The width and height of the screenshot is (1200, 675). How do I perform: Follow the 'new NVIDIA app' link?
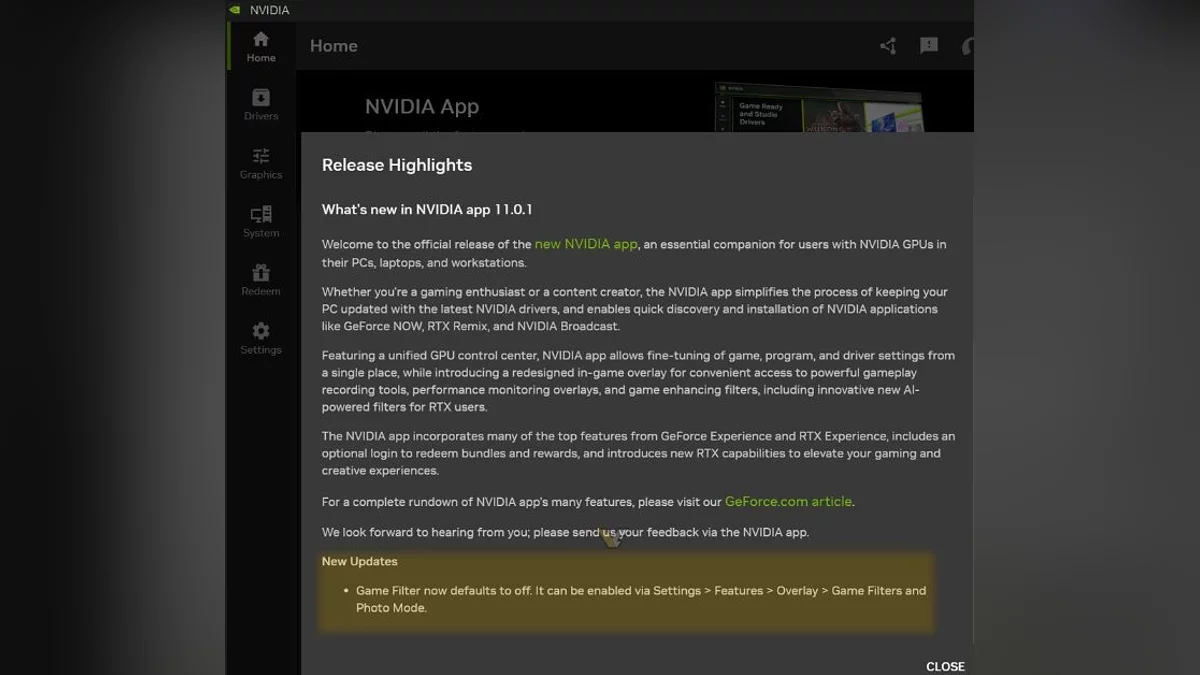point(586,244)
